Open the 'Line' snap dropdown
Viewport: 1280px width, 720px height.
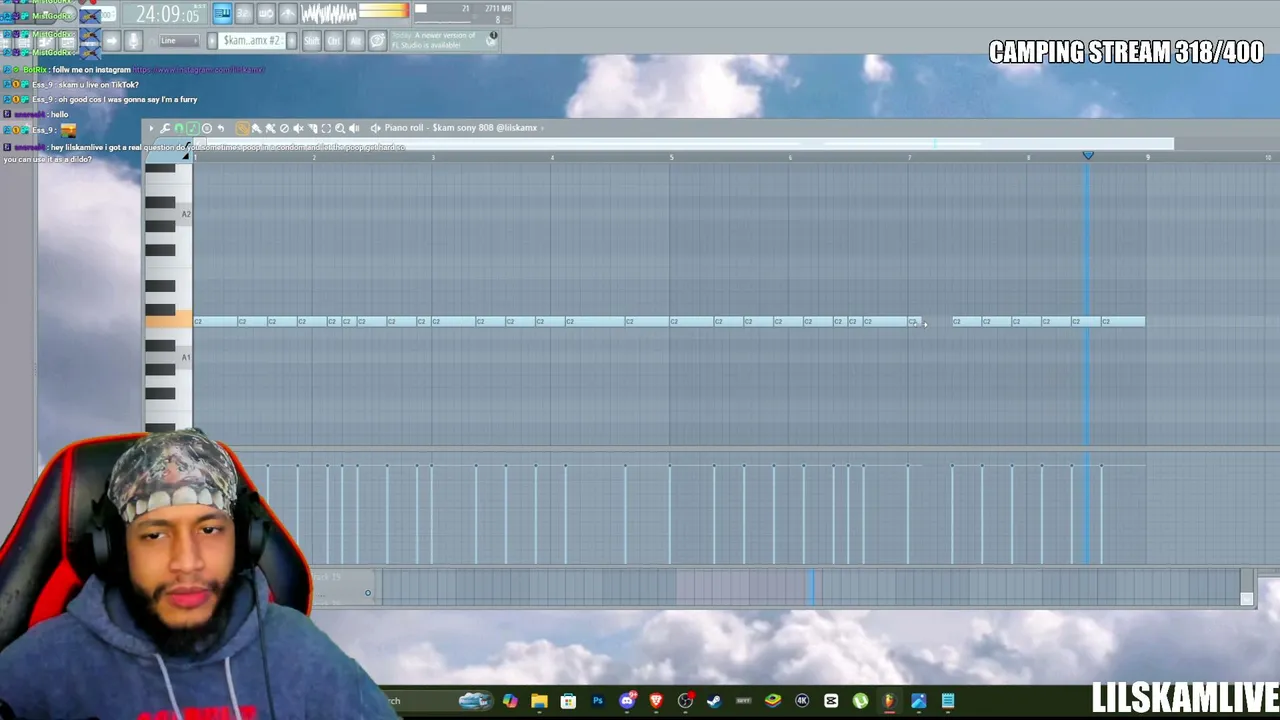tap(178, 40)
